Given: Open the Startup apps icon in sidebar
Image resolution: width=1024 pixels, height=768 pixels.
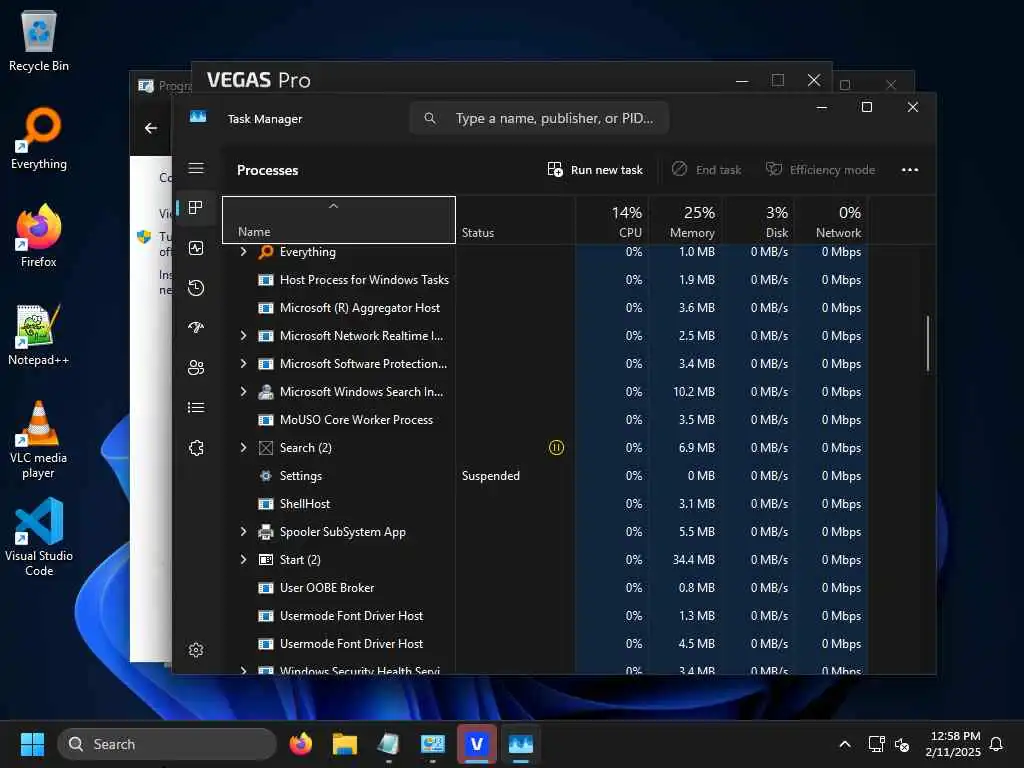Looking at the screenshot, I should click(196, 328).
